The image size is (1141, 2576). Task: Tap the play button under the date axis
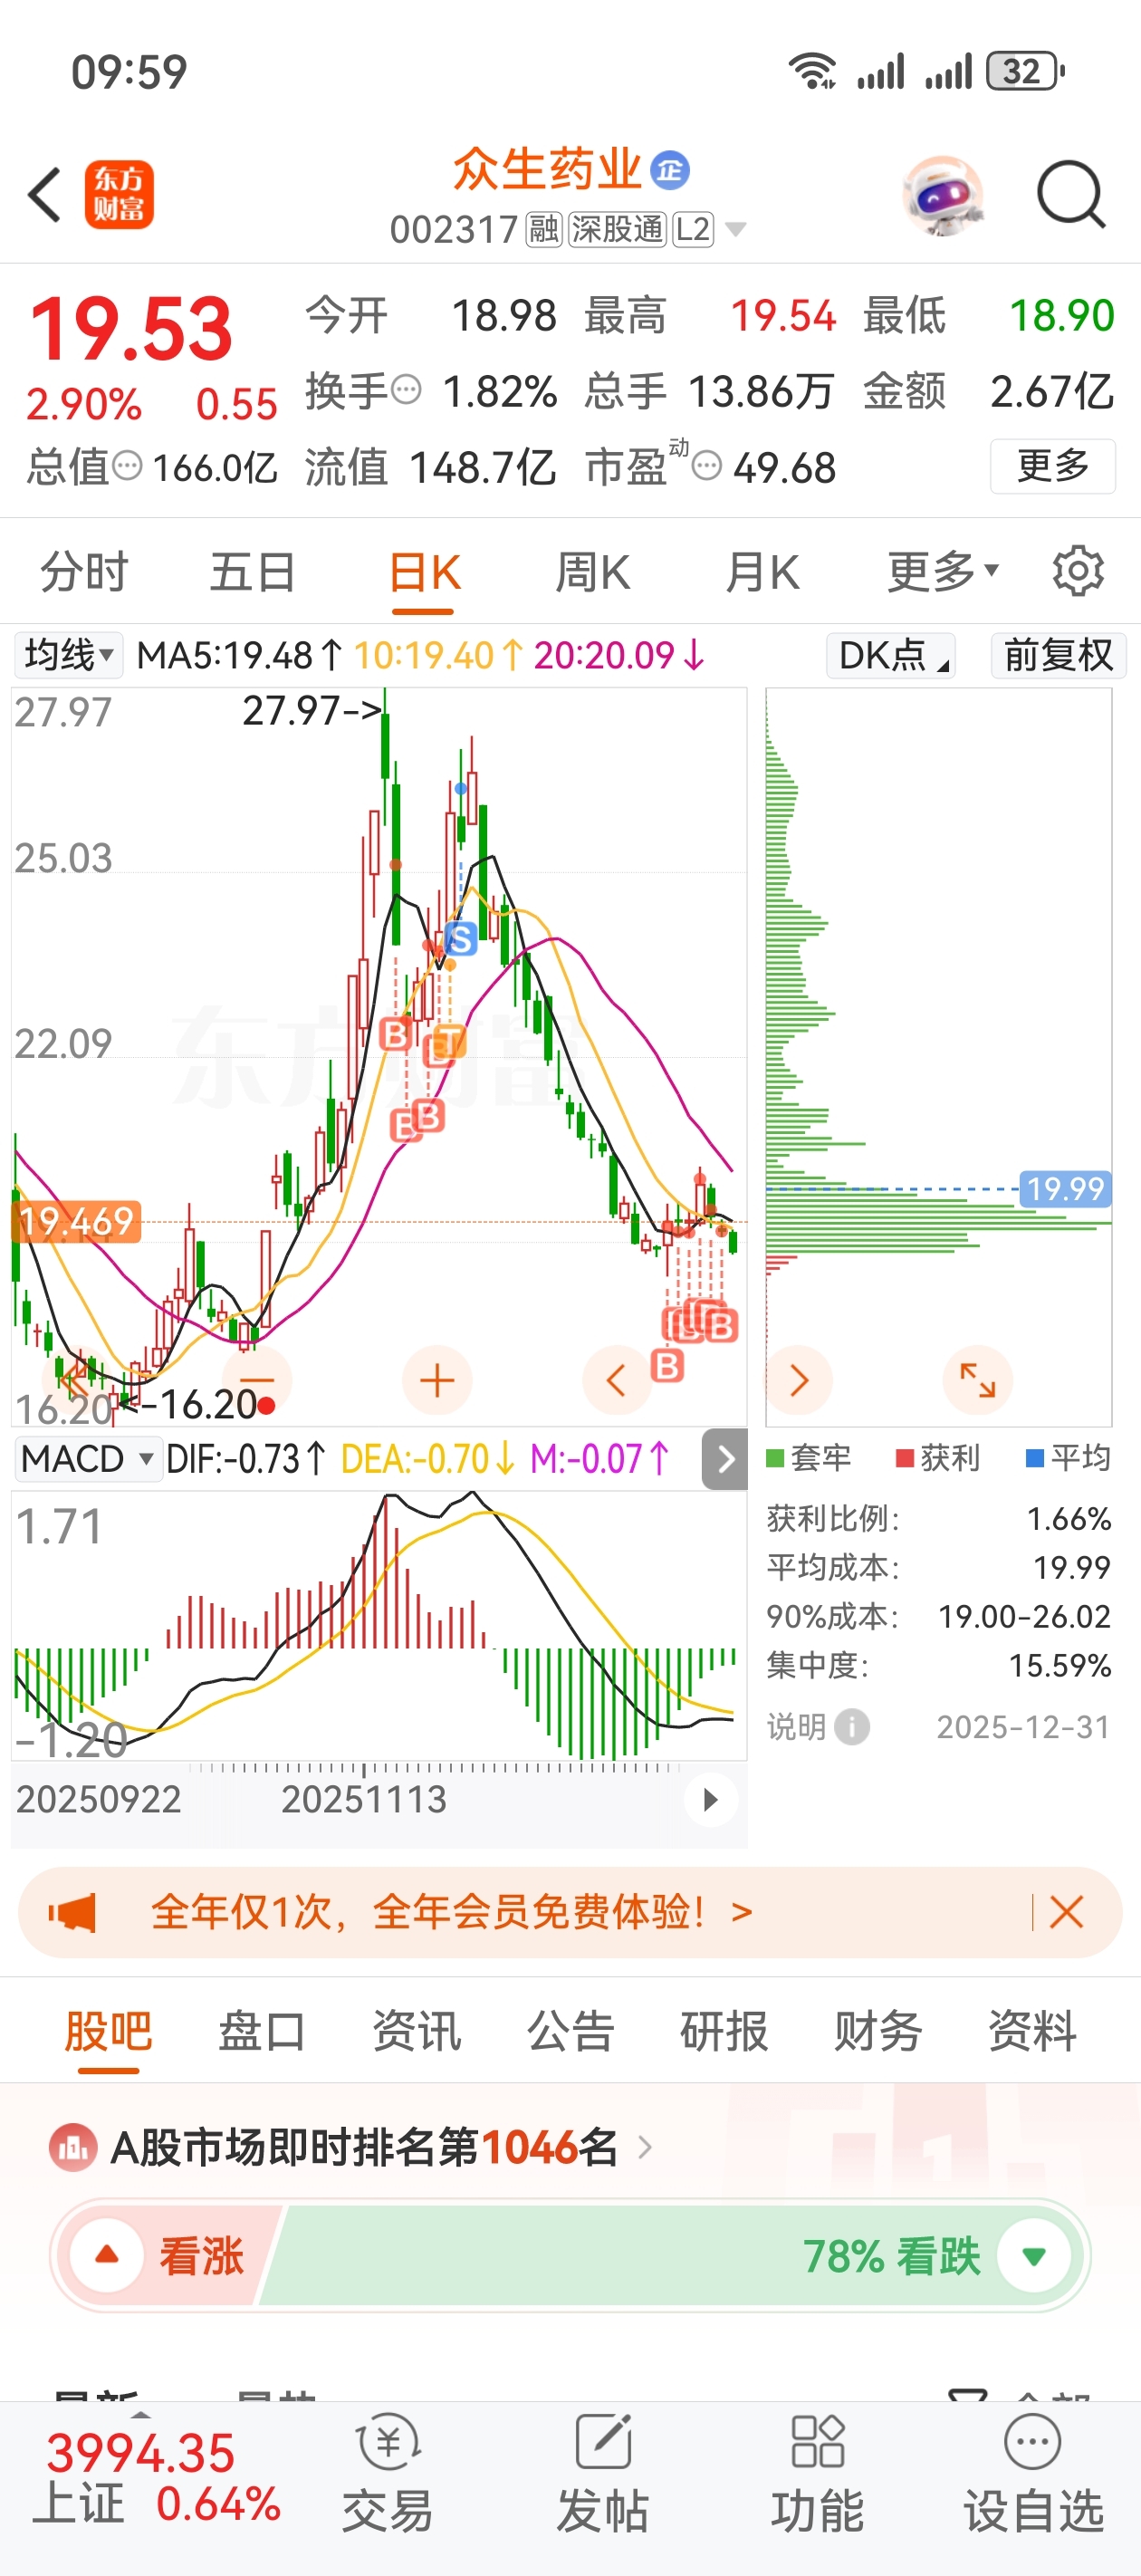pos(710,1800)
